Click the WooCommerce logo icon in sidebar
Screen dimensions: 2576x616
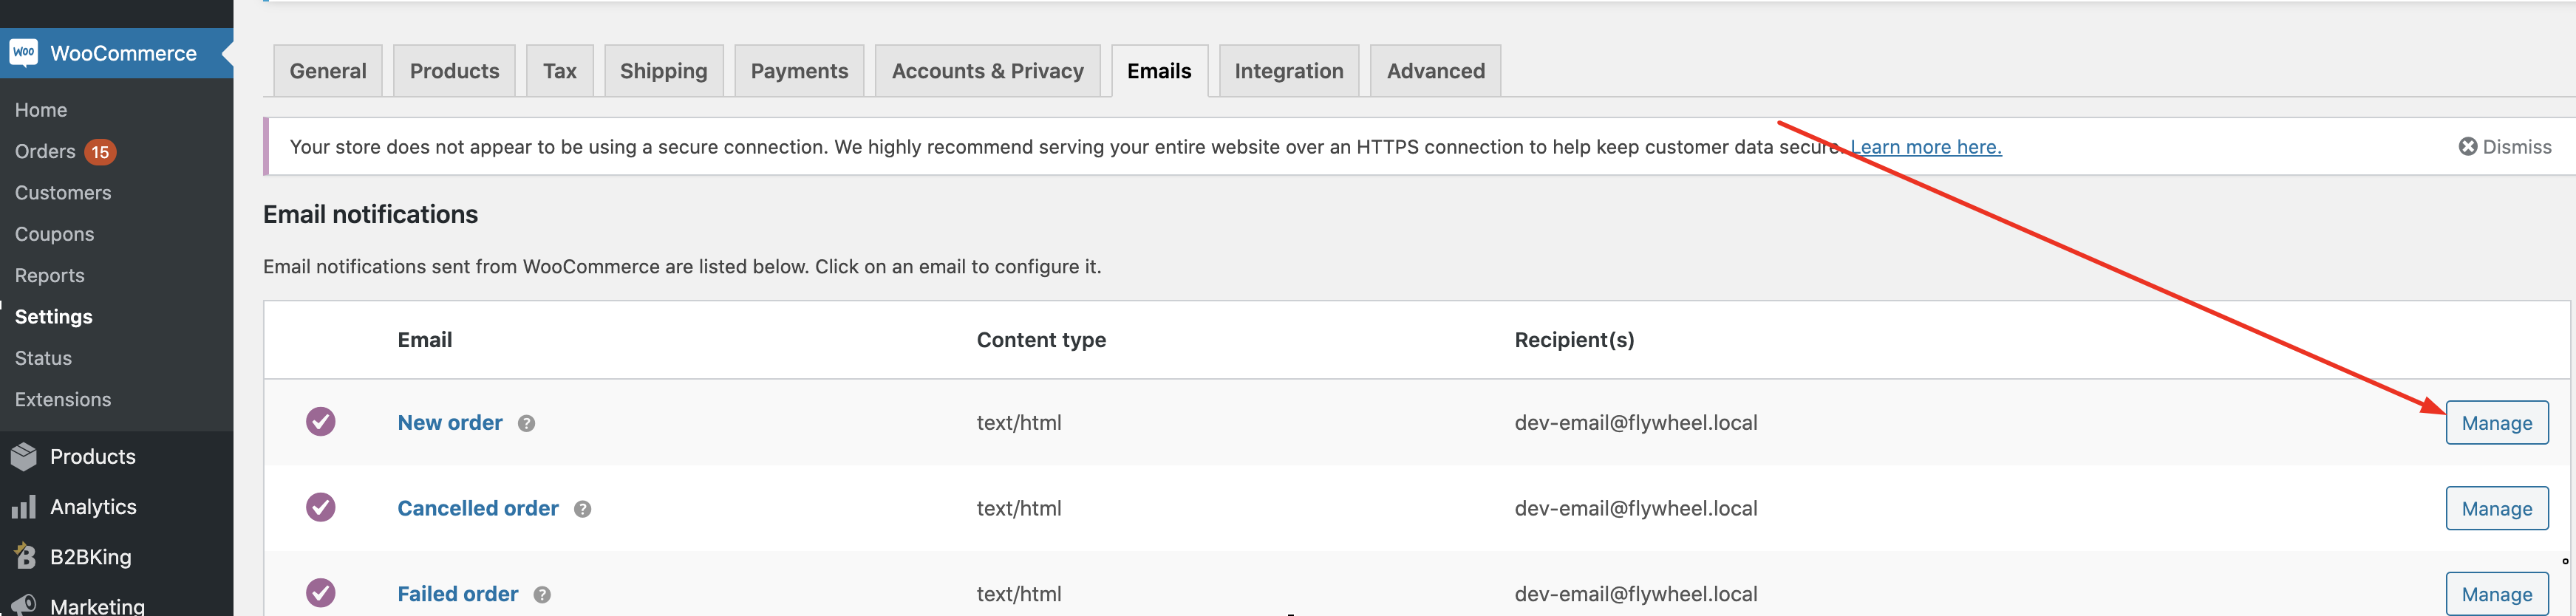pos(24,53)
